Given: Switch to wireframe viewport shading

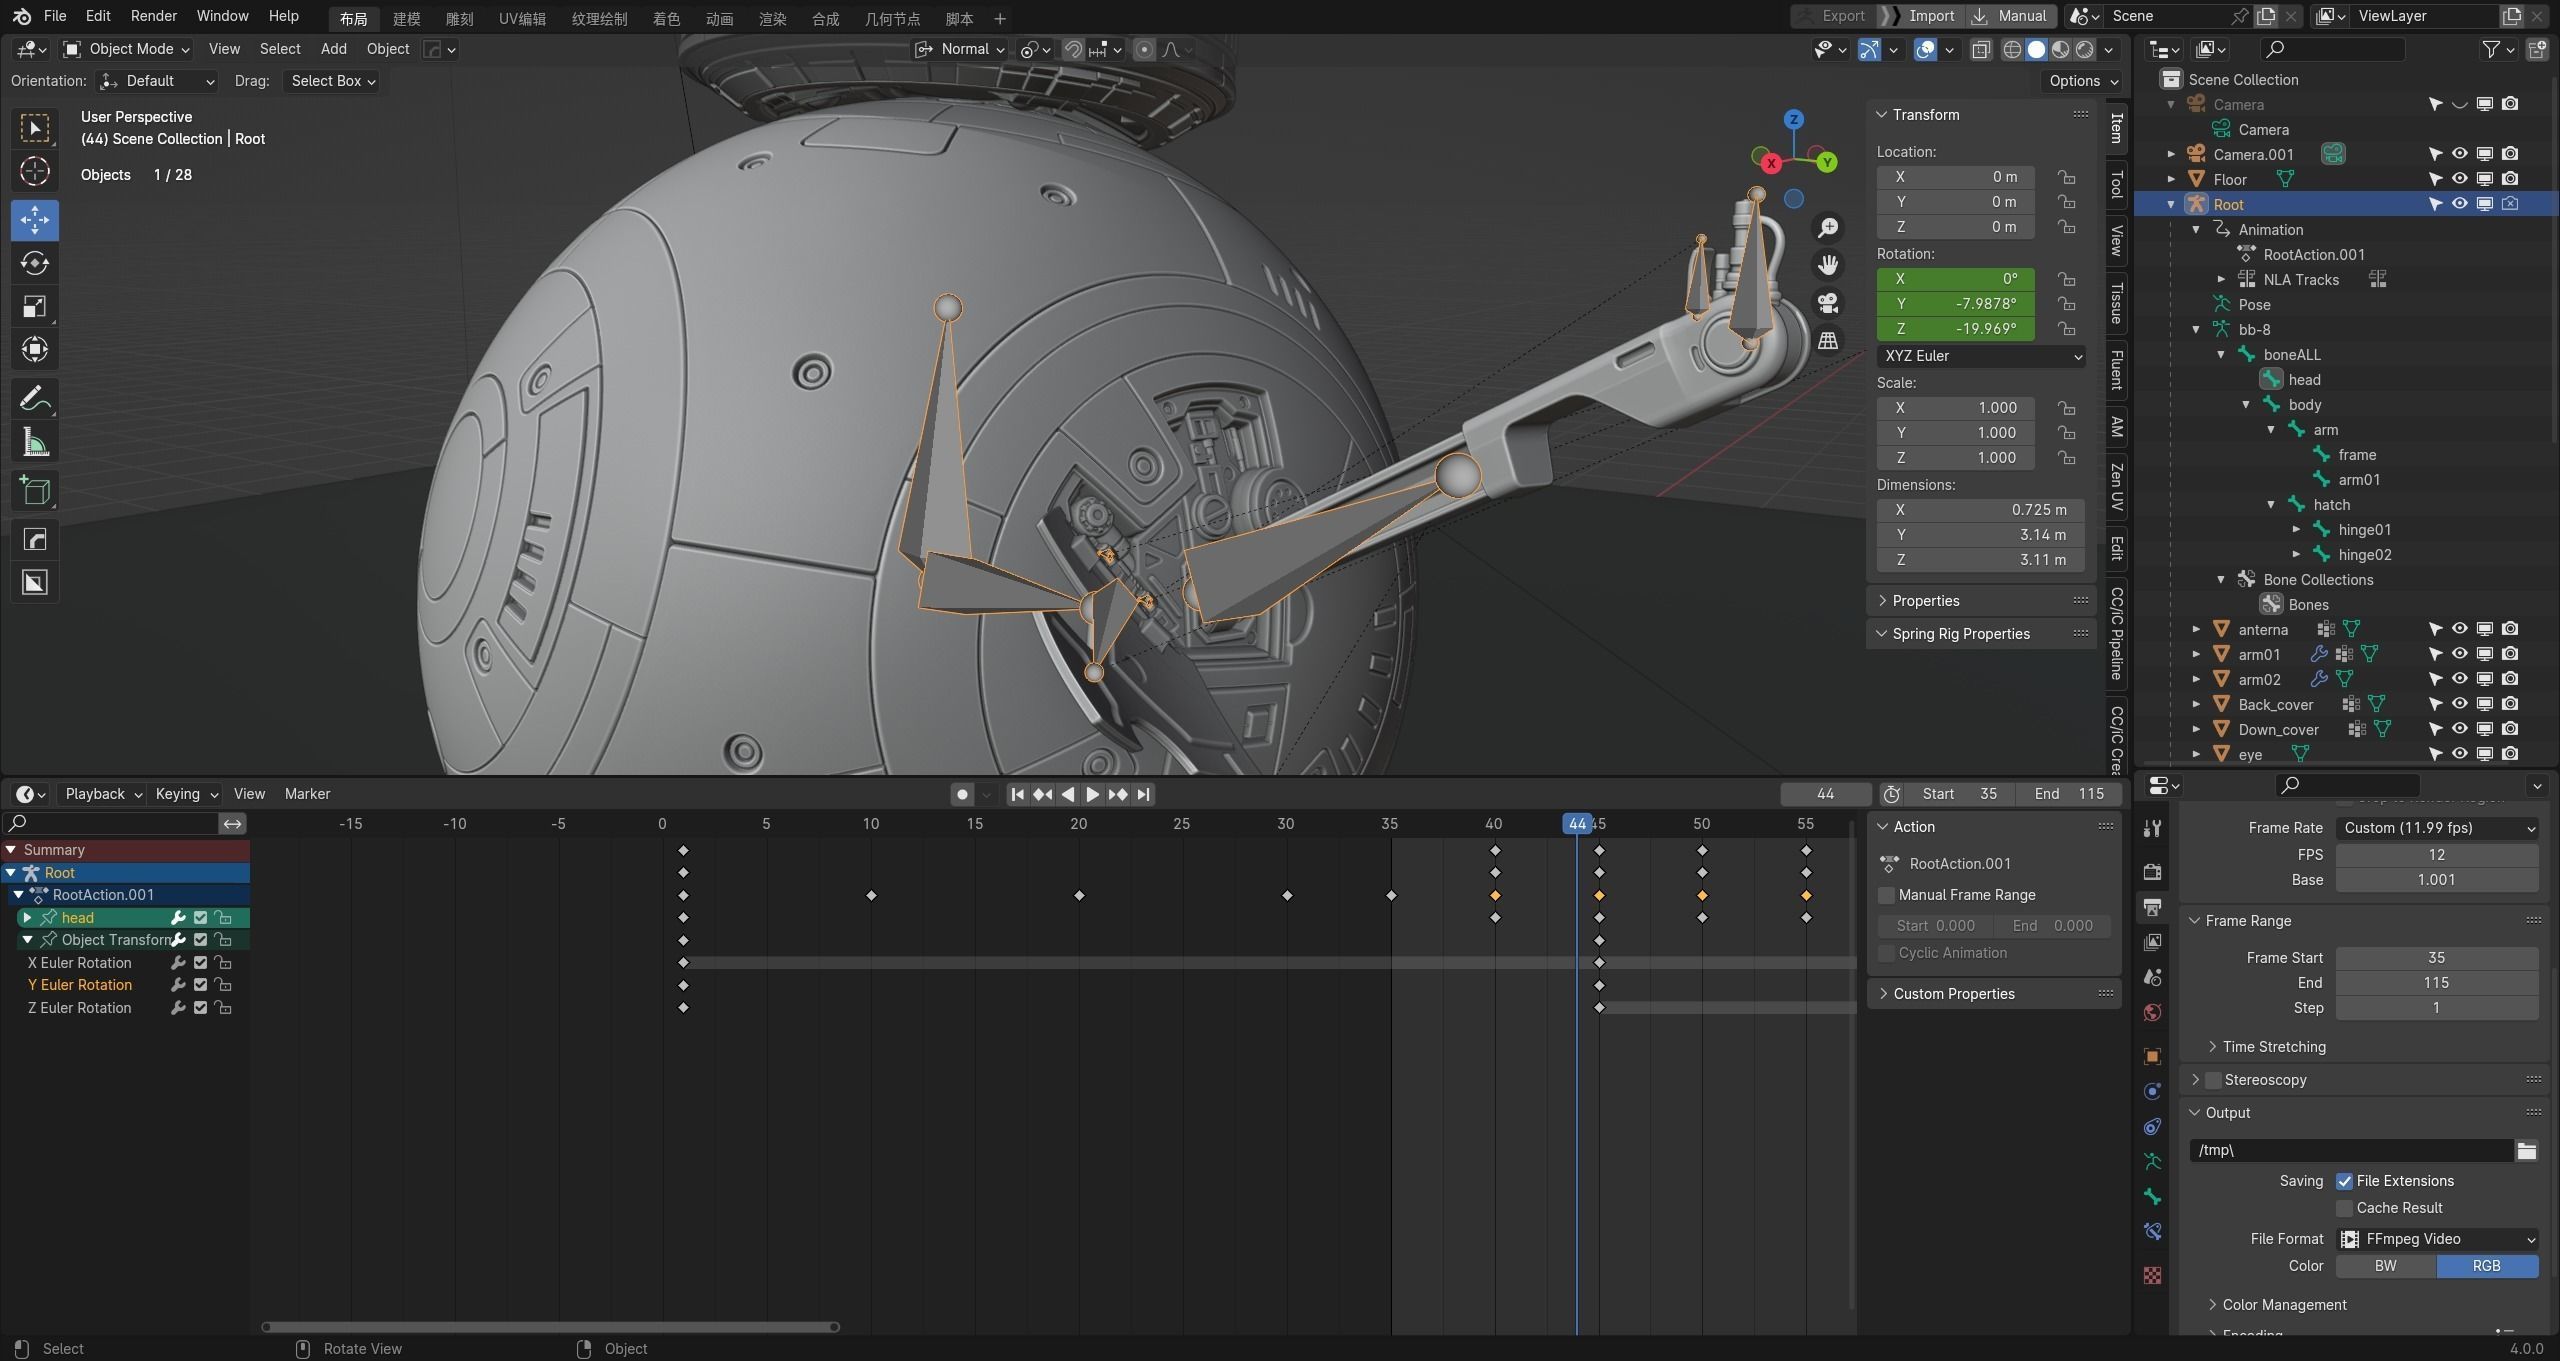Looking at the screenshot, I should [x=2012, y=49].
